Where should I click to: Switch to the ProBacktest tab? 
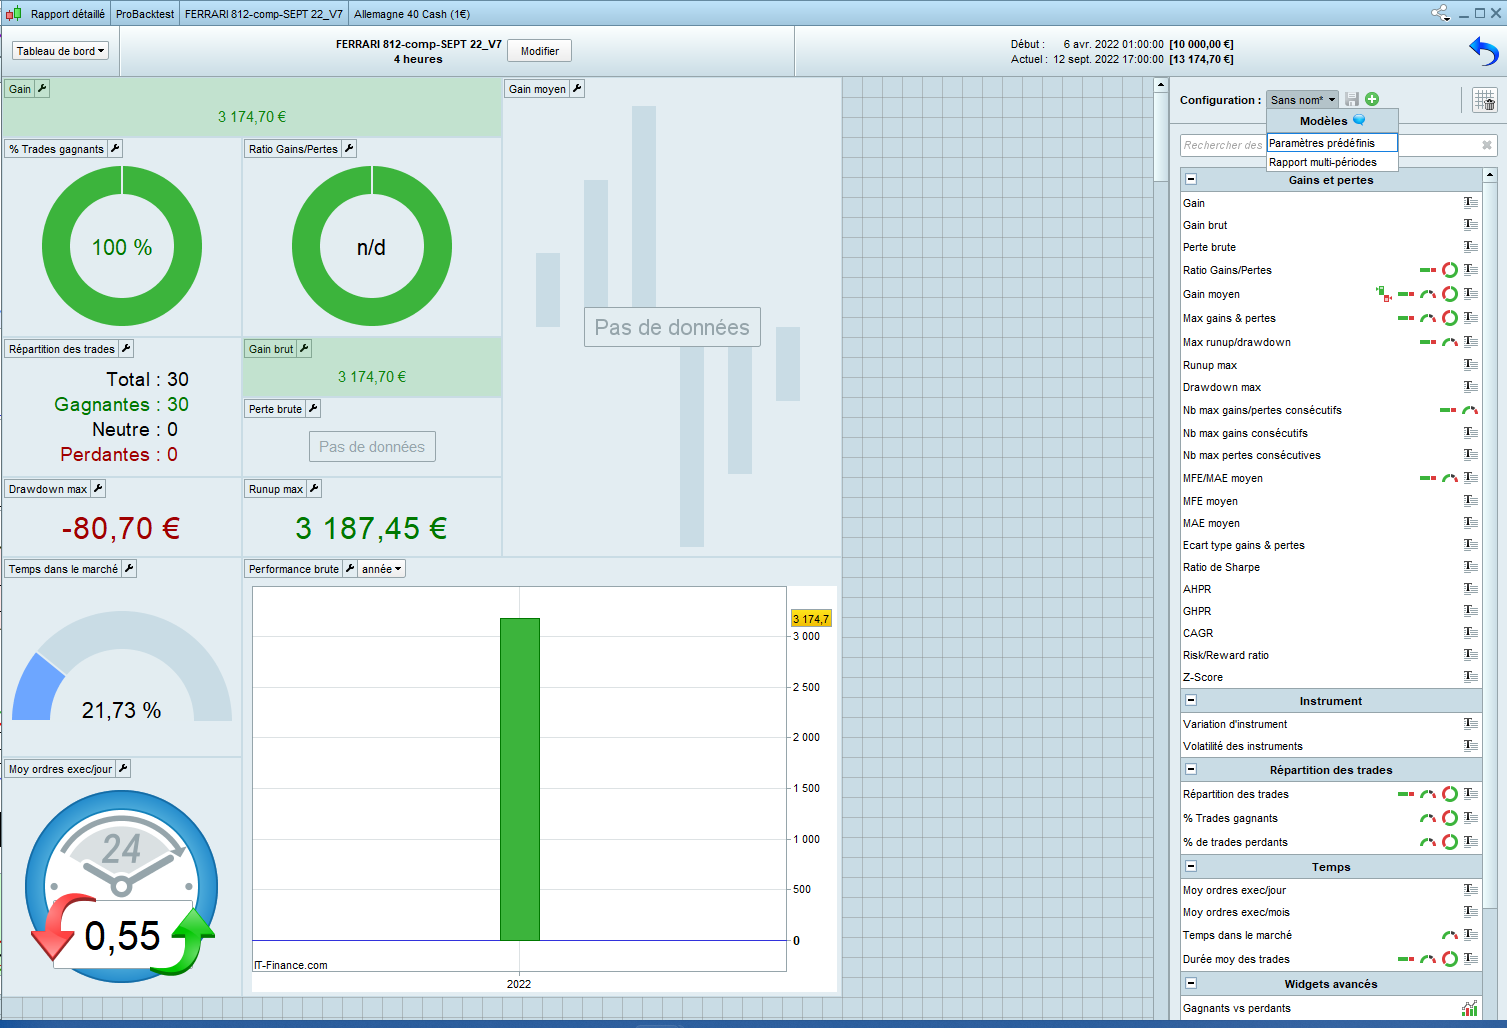coord(145,14)
